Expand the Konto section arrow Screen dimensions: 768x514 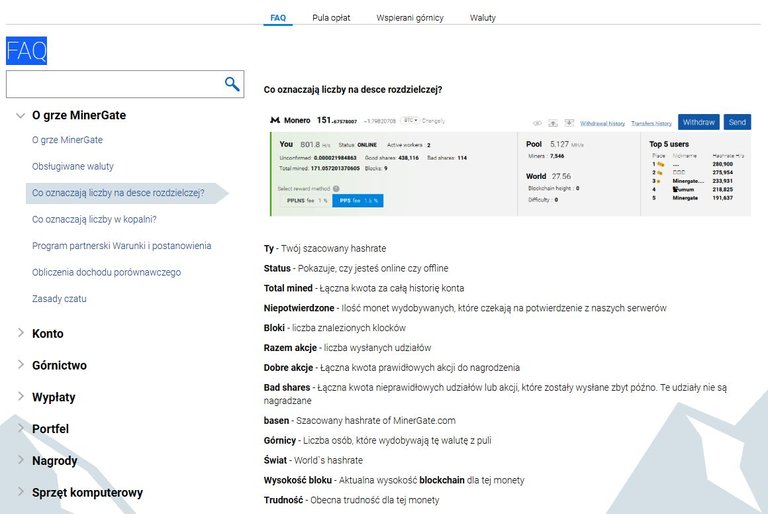tap(21, 333)
